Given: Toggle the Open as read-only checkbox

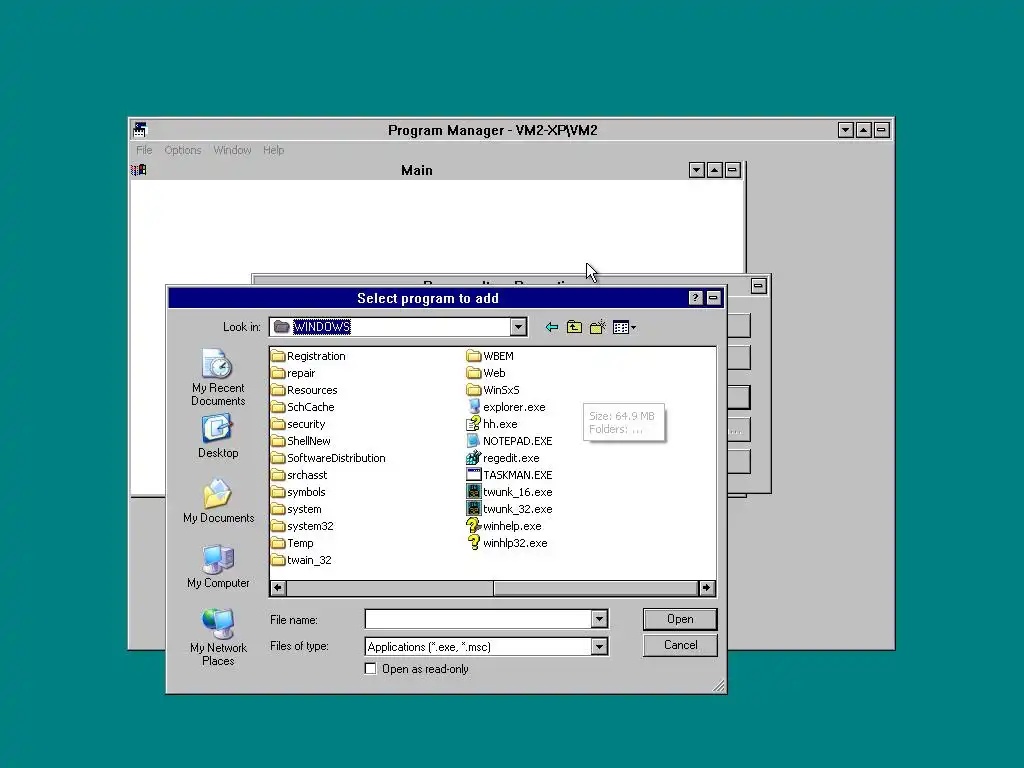Looking at the screenshot, I should point(370,669).
